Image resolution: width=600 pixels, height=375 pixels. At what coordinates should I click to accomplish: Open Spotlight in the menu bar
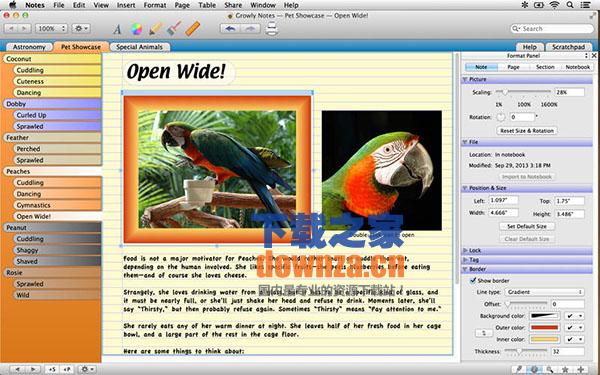pos(570,5)
